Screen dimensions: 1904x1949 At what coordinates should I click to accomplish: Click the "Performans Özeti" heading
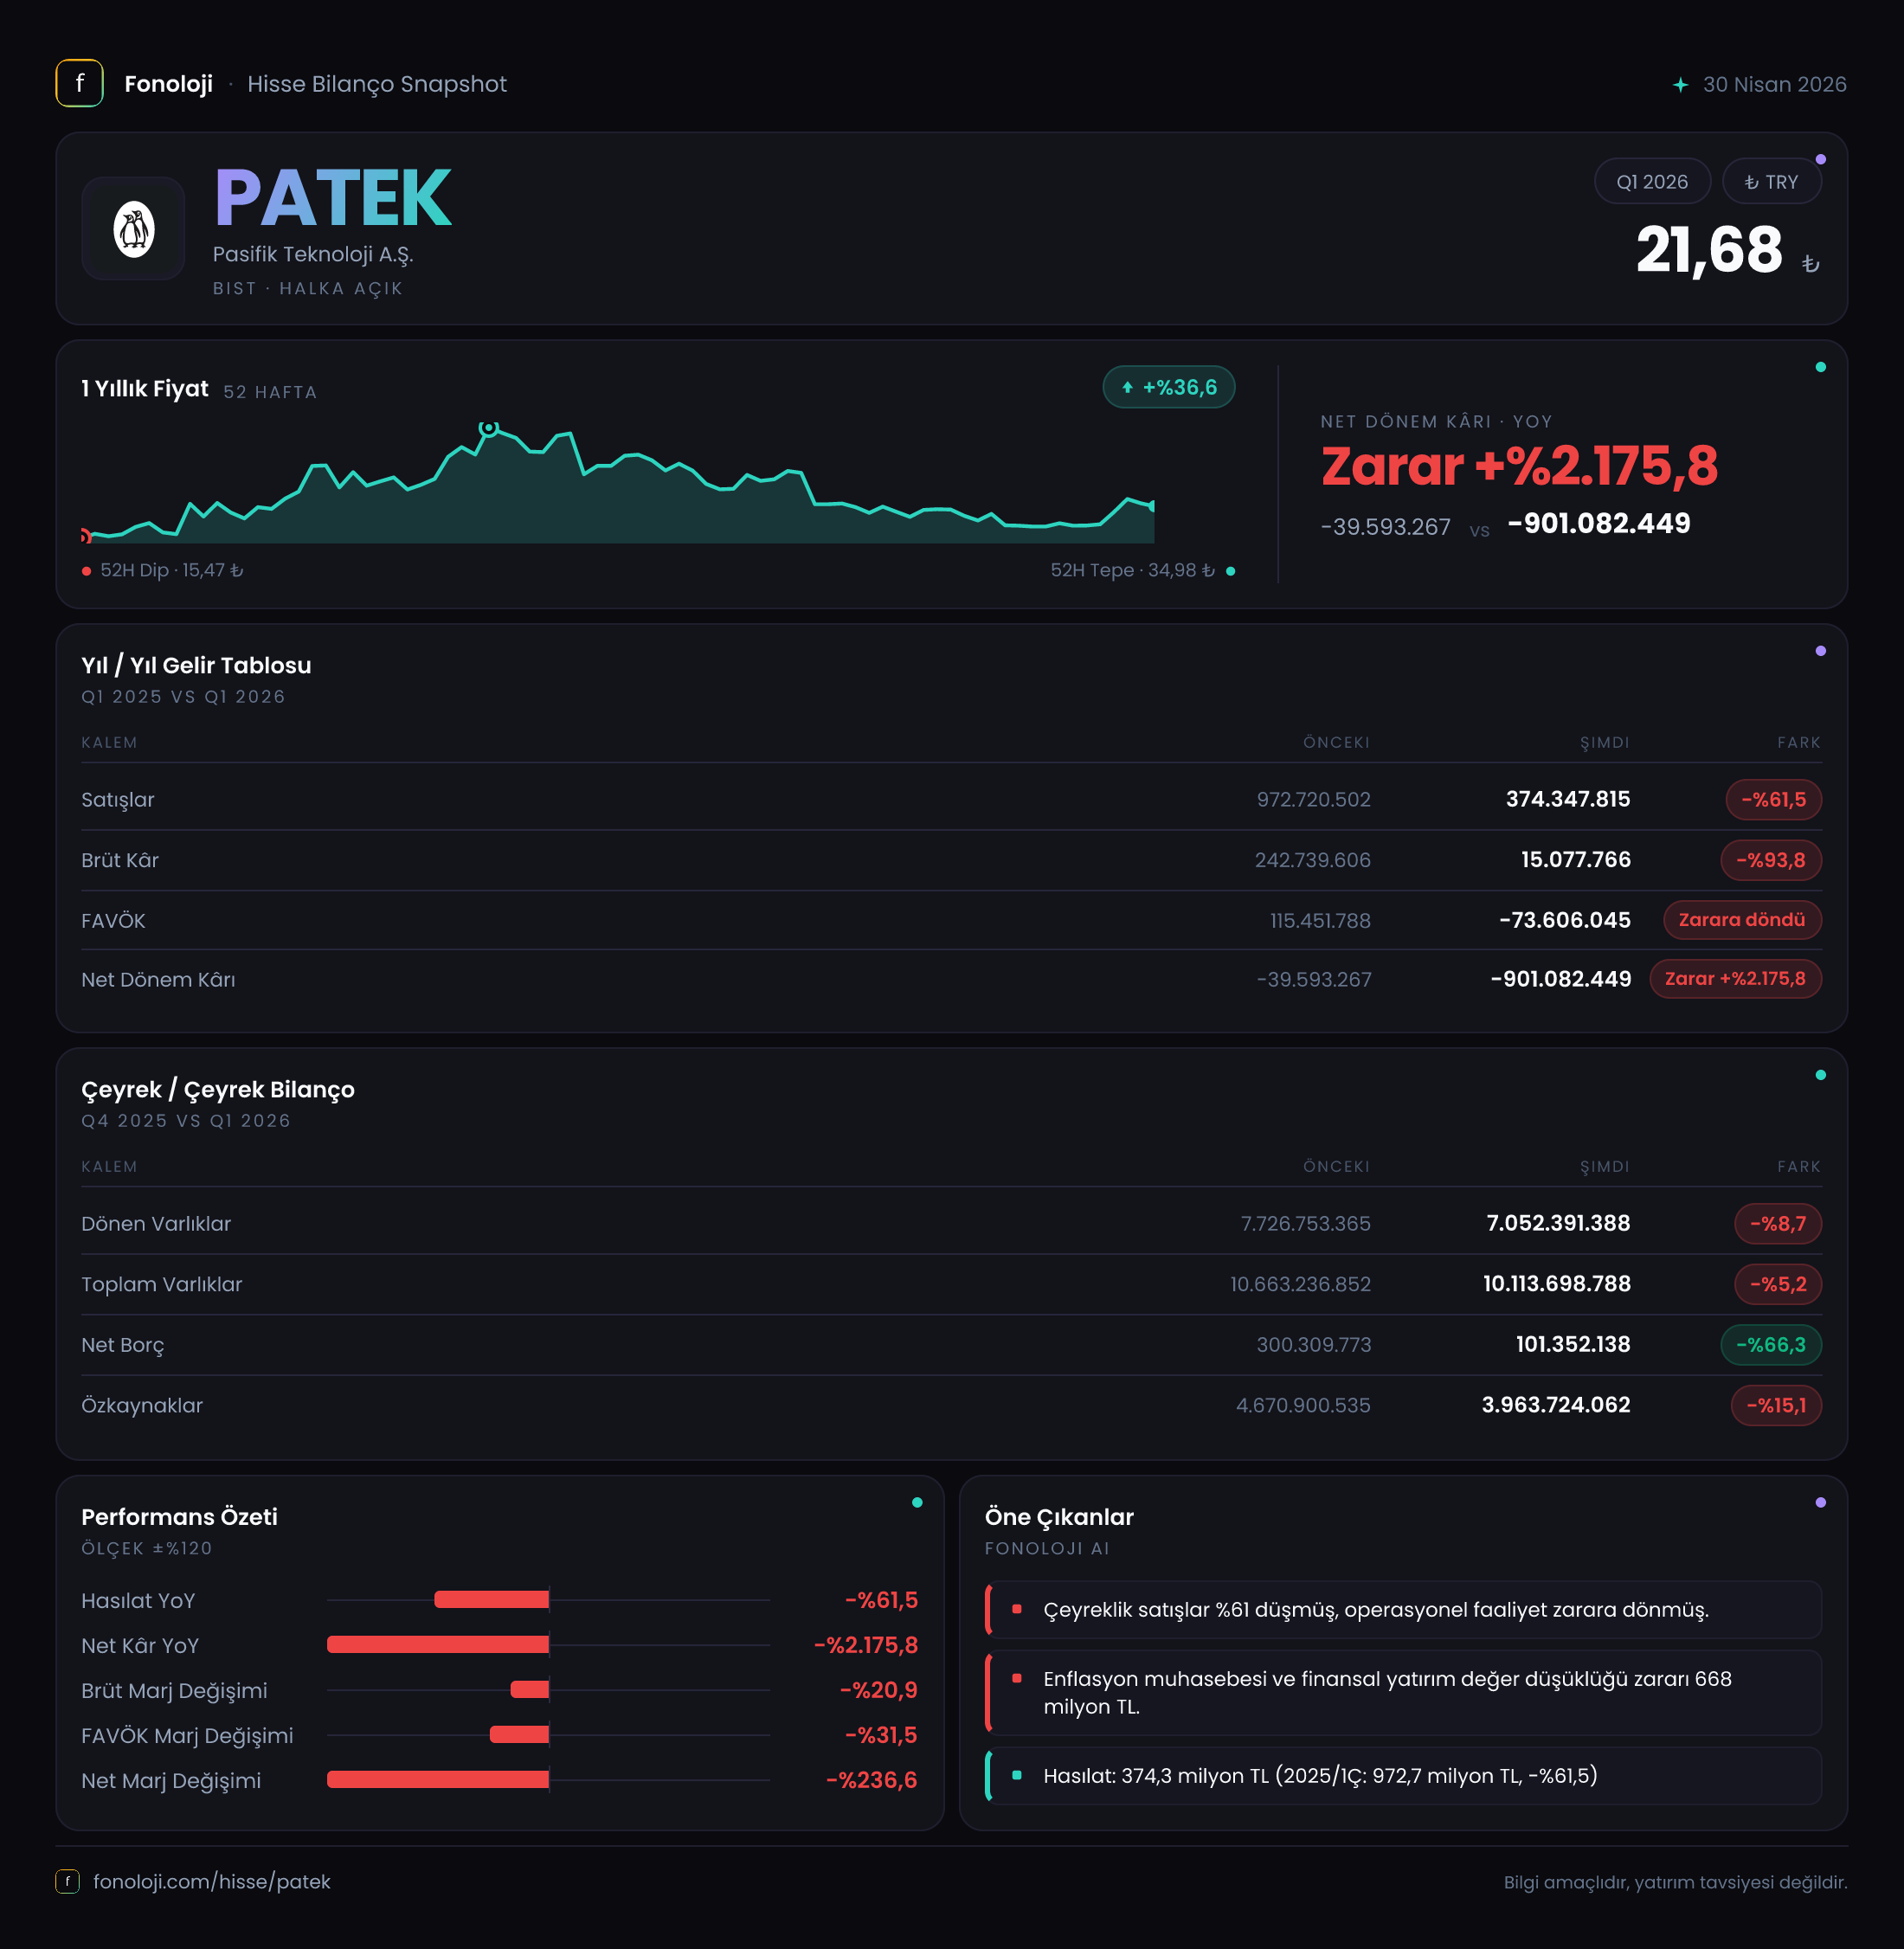[x=180, y=1516]
